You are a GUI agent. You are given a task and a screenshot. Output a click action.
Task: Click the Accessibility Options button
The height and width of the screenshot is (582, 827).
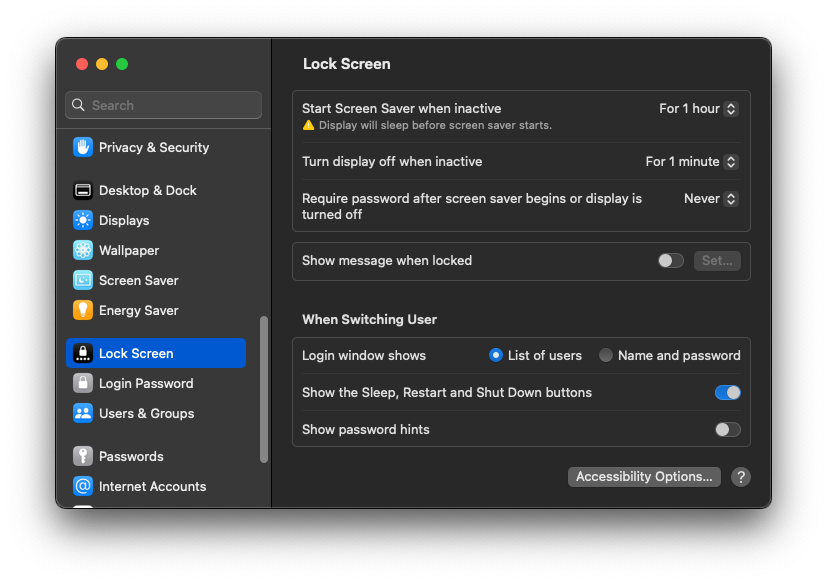pos(644,477)
